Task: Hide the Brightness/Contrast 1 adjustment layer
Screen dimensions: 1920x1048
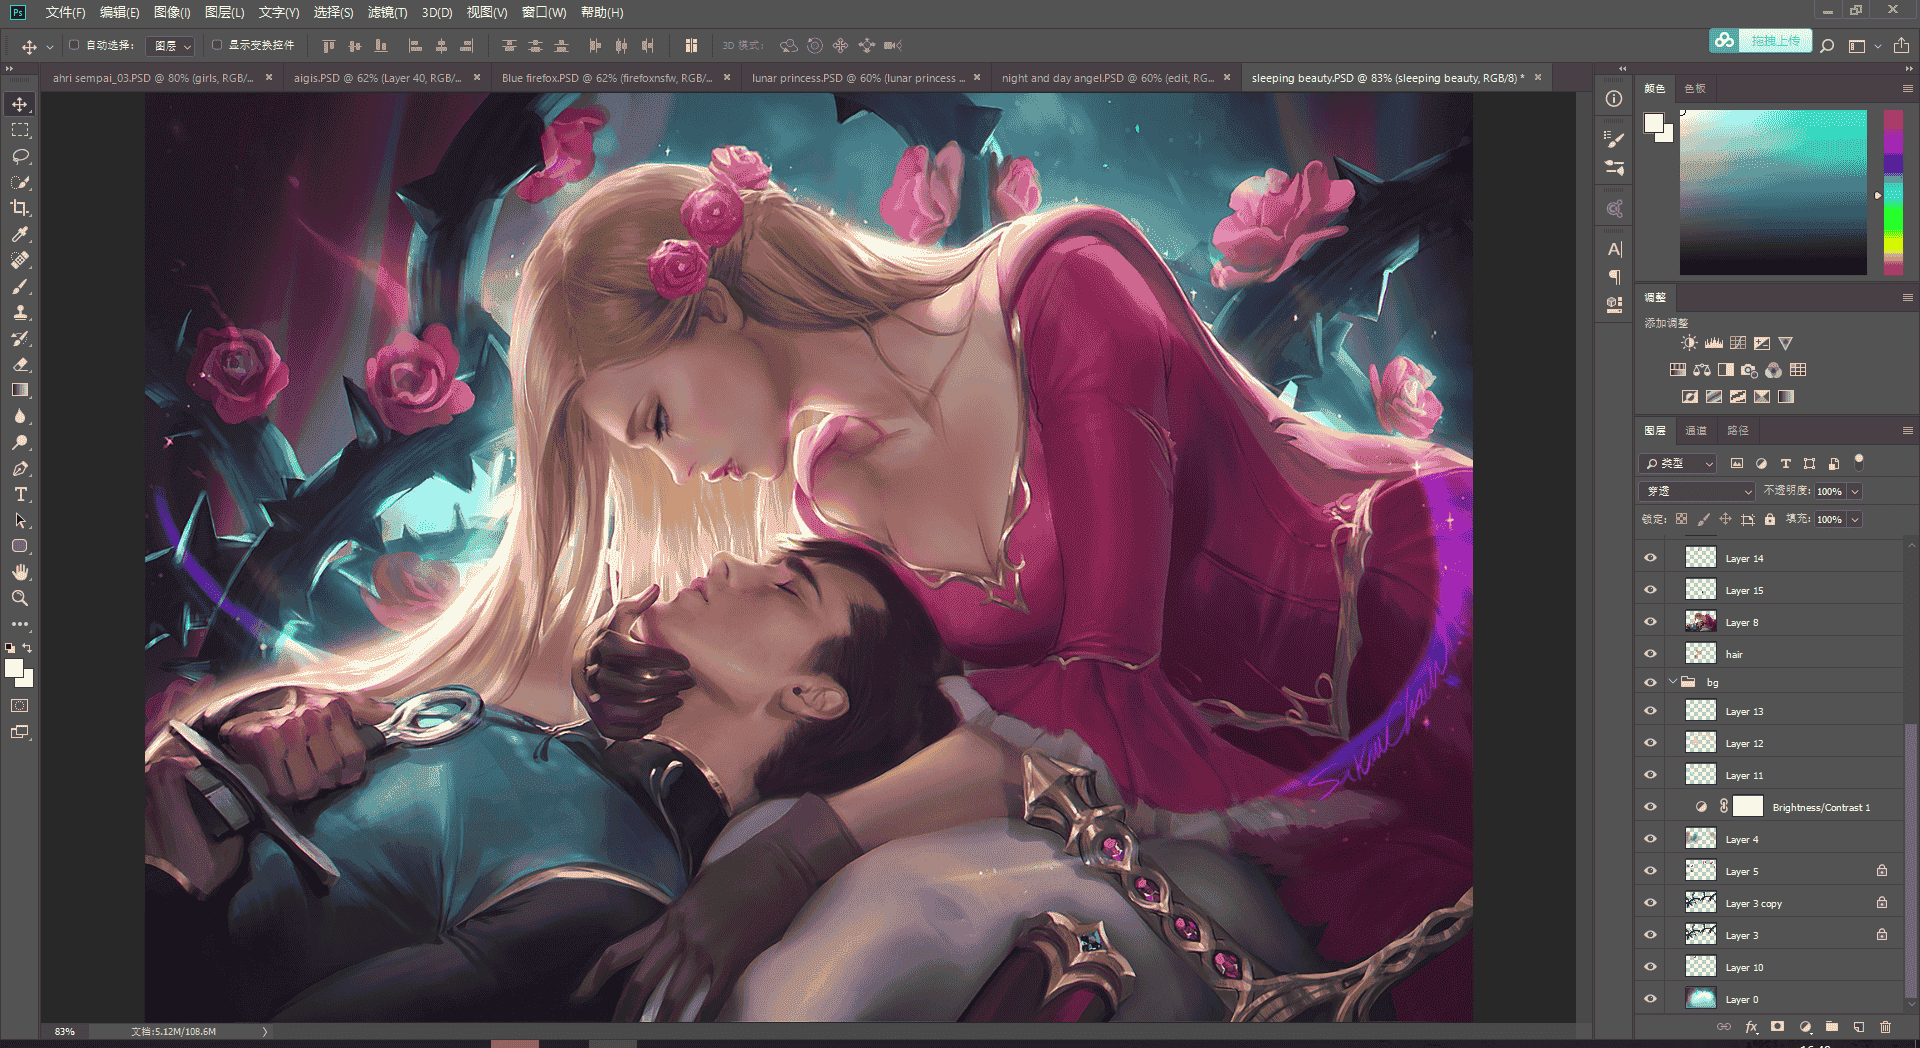Action: [1650, 807]
